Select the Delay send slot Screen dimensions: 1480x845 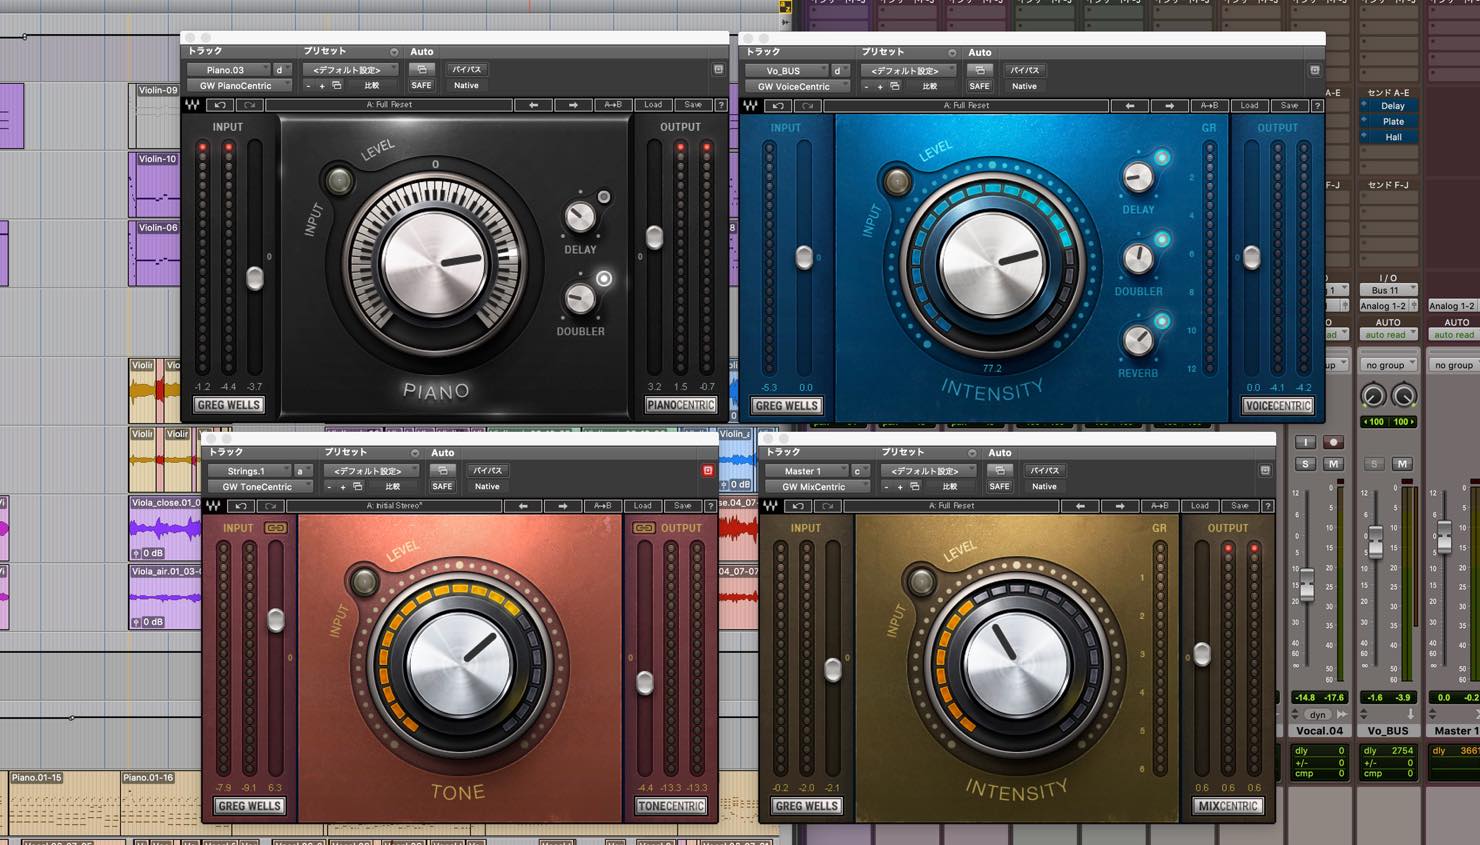pyautogui.click(x=1392, y=105)
